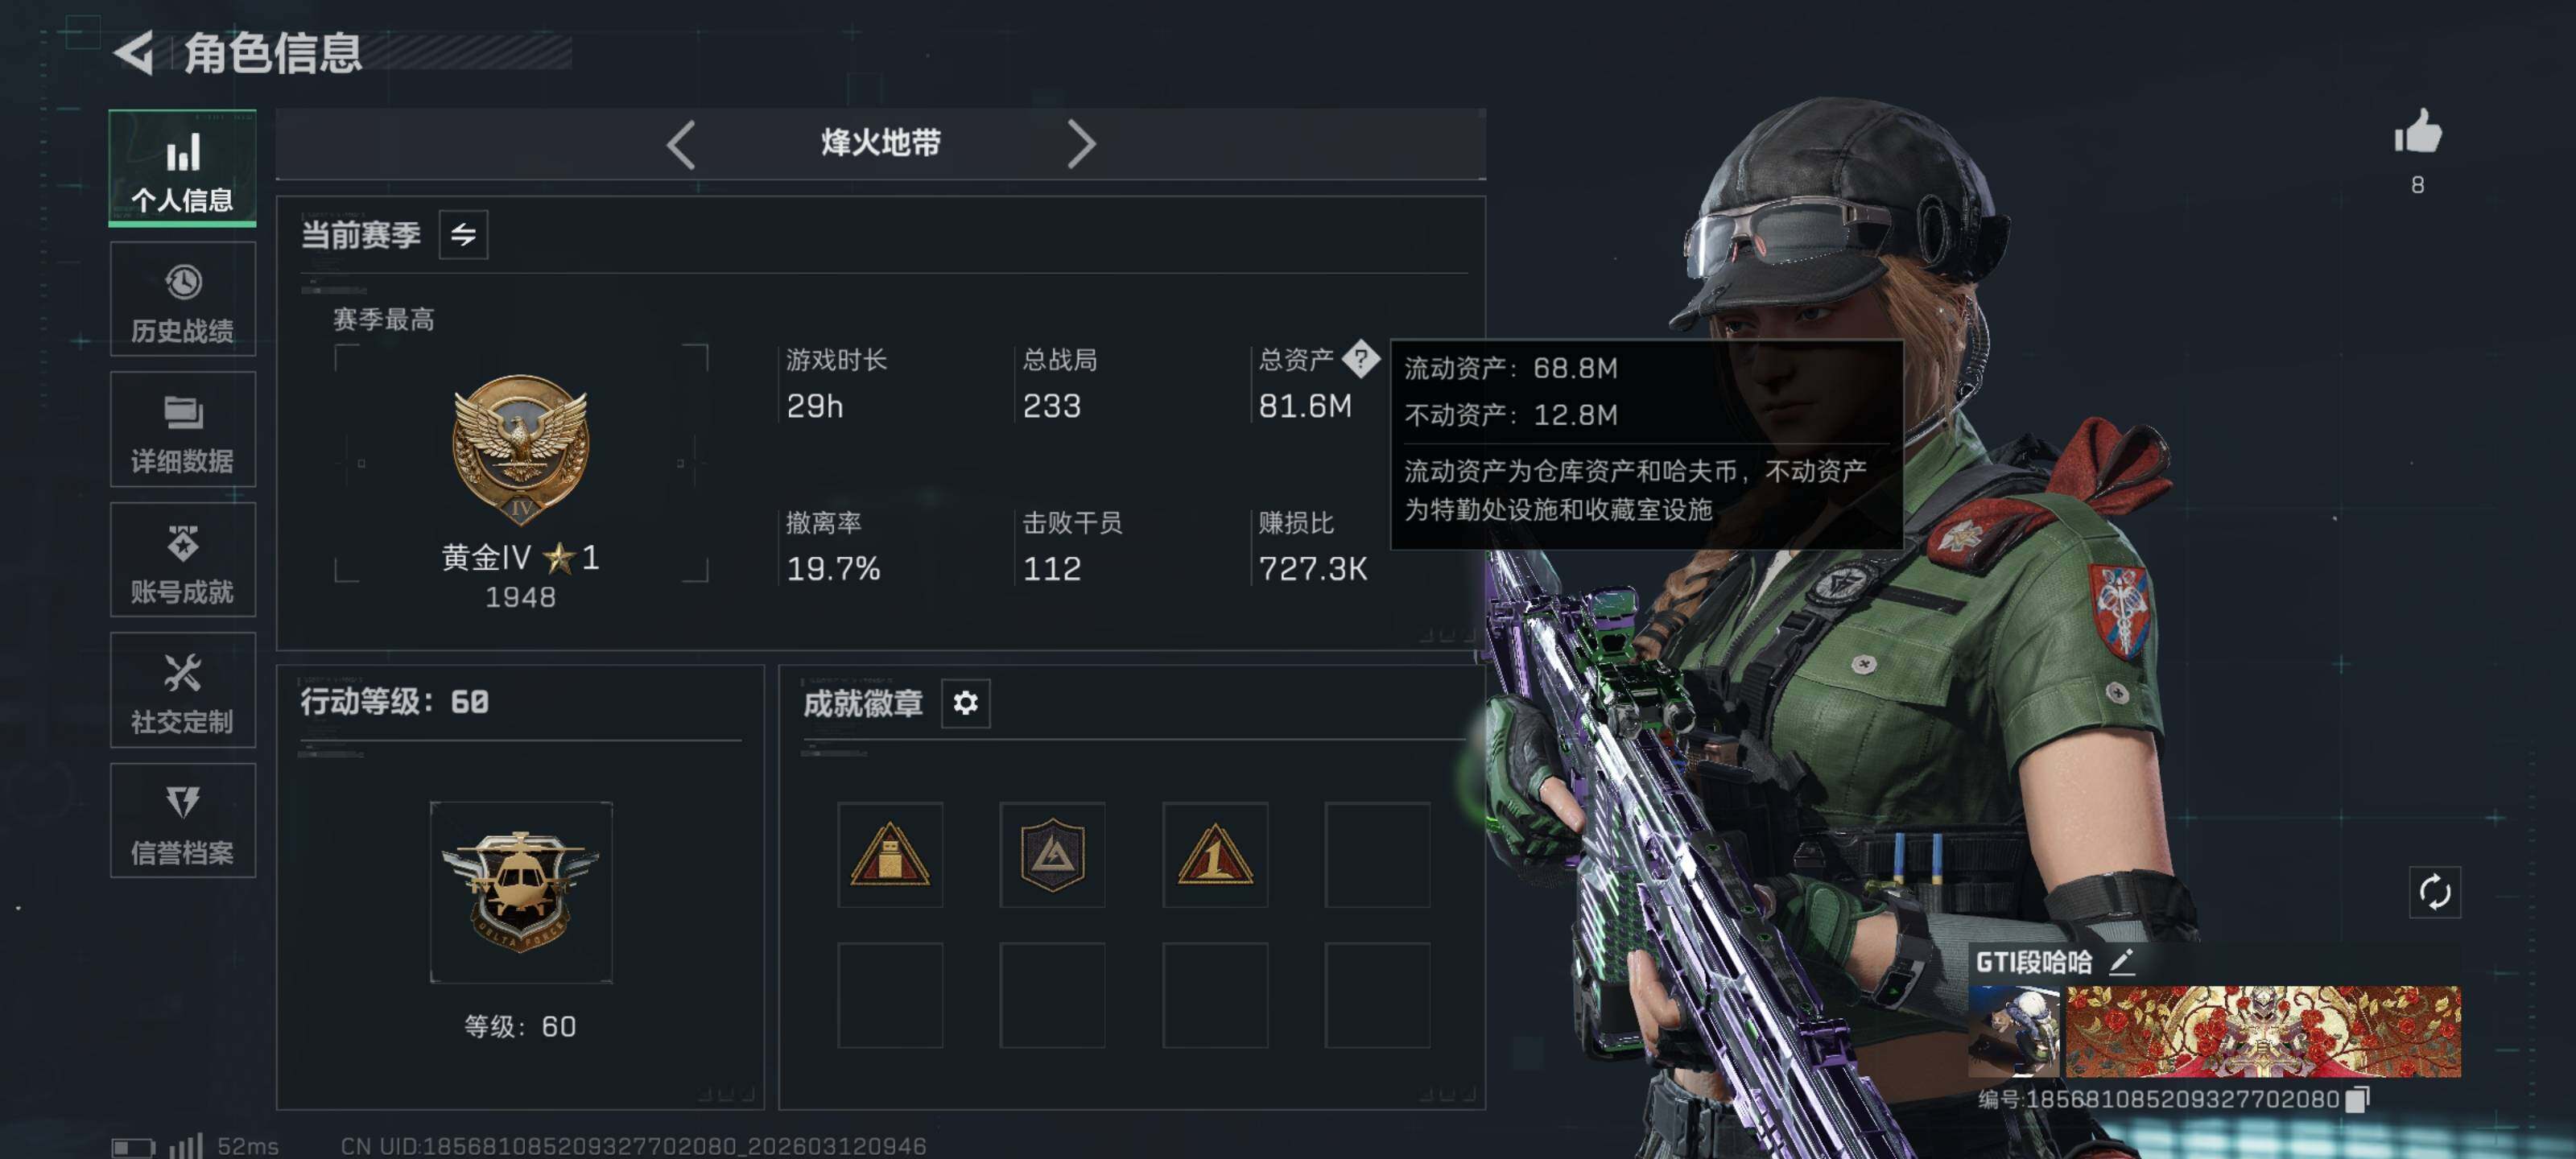
Task: Open the 详细数据 tab
Action: 183,429
